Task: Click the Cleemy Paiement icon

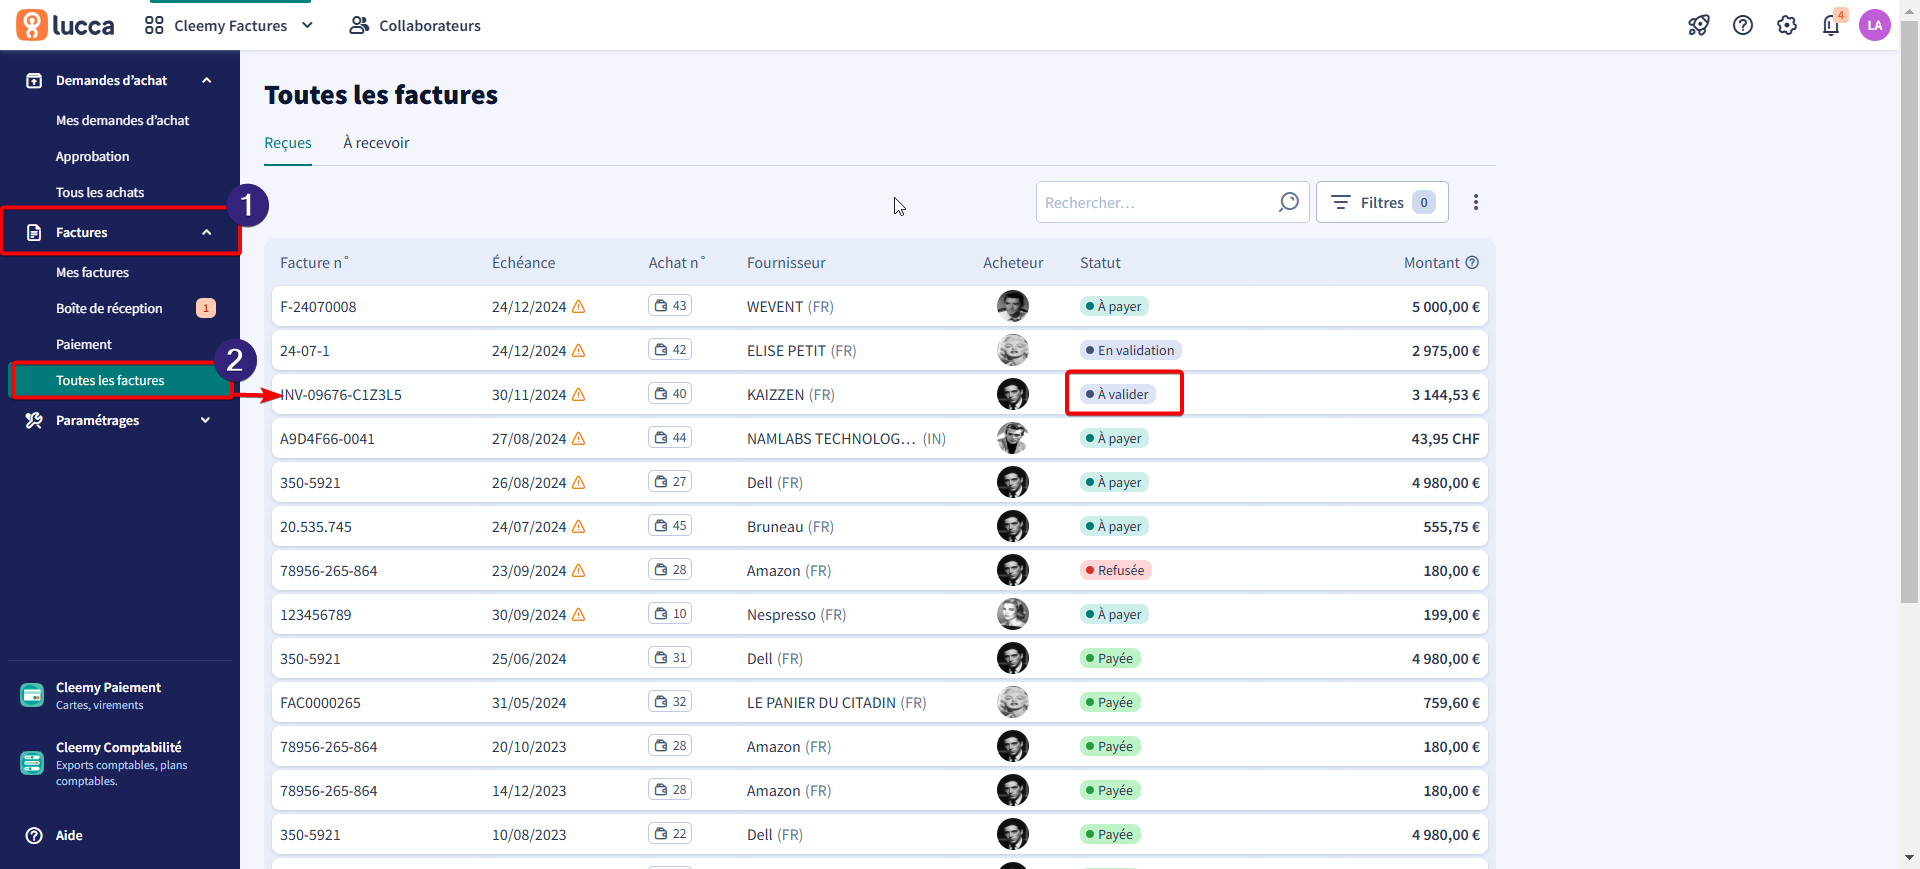Action: [x=32, y=695]
